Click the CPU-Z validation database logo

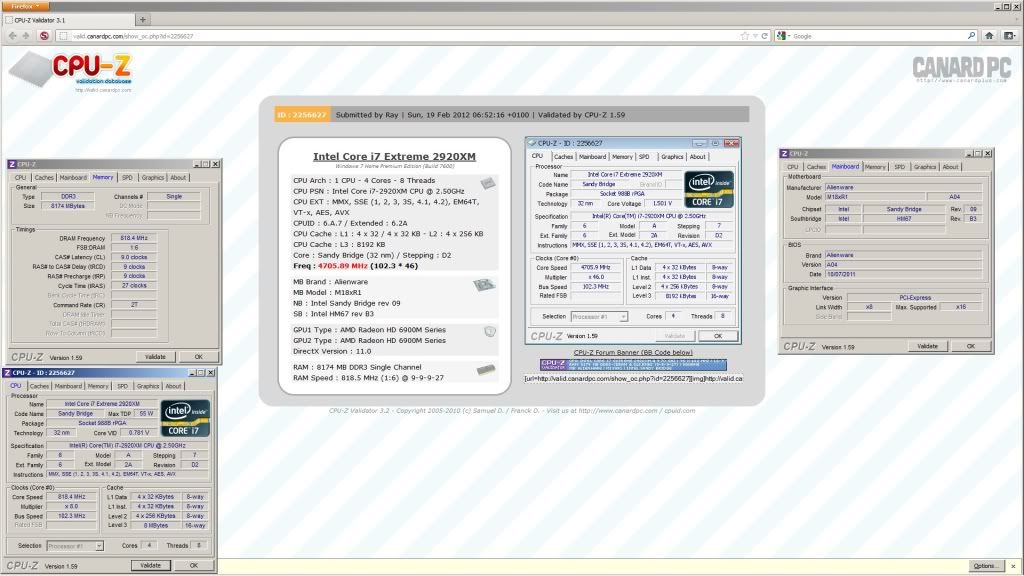coord(72,72)
